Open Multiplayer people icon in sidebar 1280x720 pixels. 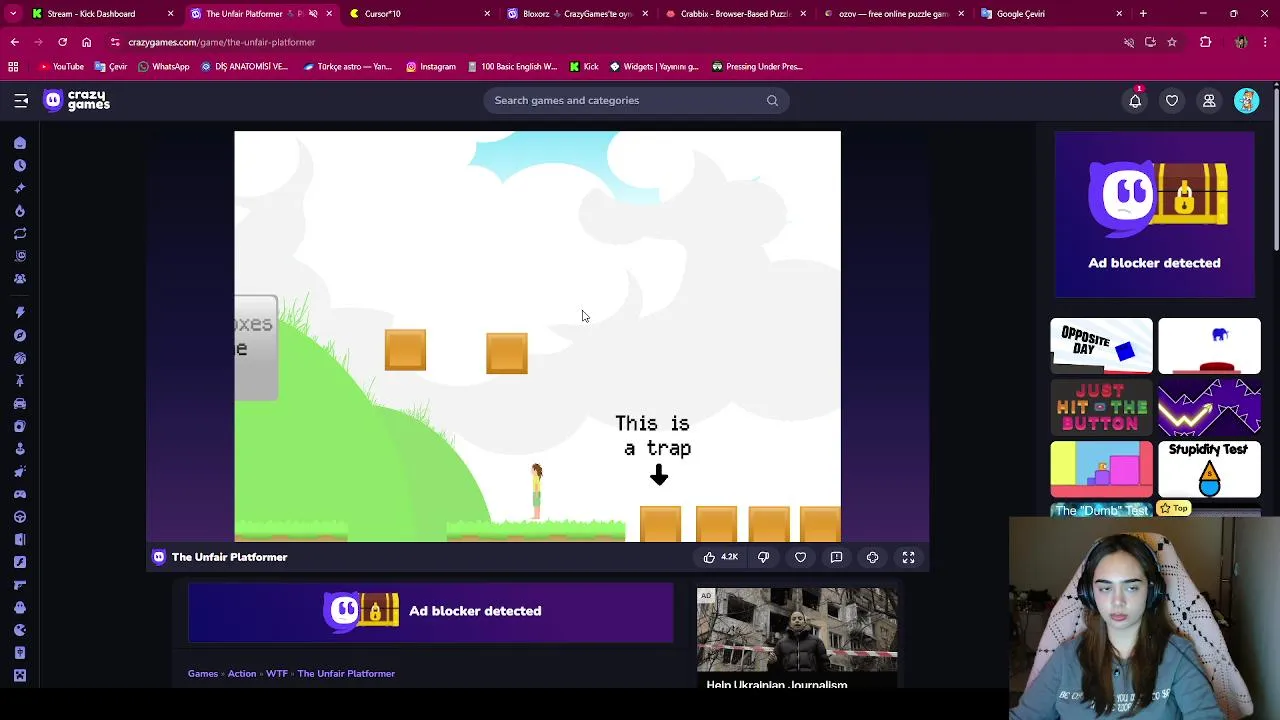[20, 279]
